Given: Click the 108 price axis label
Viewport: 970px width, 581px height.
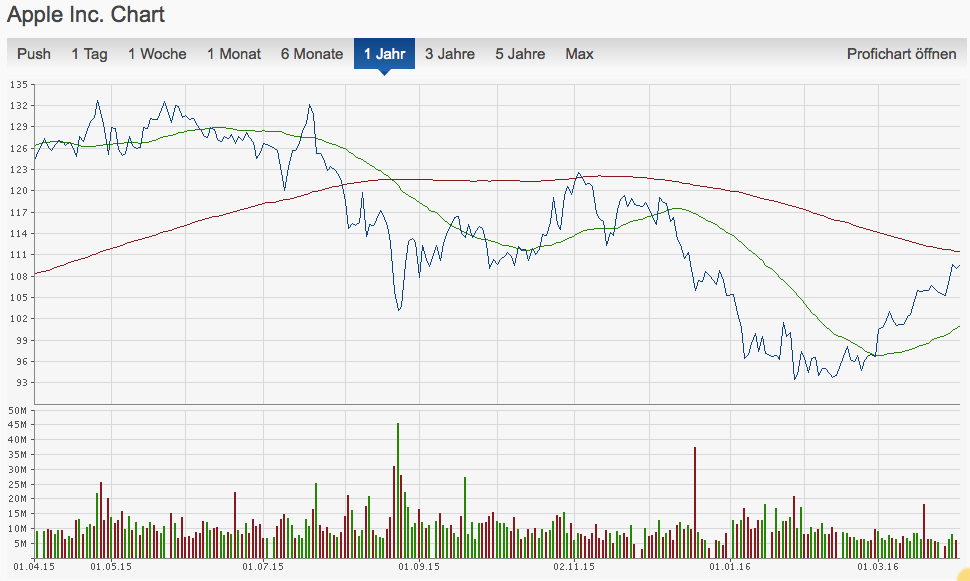Looking at the screenshot, I should (x=19, y=276).
